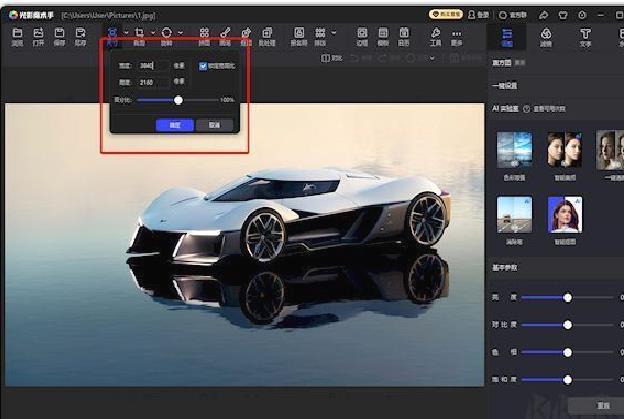Click the blue confirm button in size dialog

[x=175, y=125]
